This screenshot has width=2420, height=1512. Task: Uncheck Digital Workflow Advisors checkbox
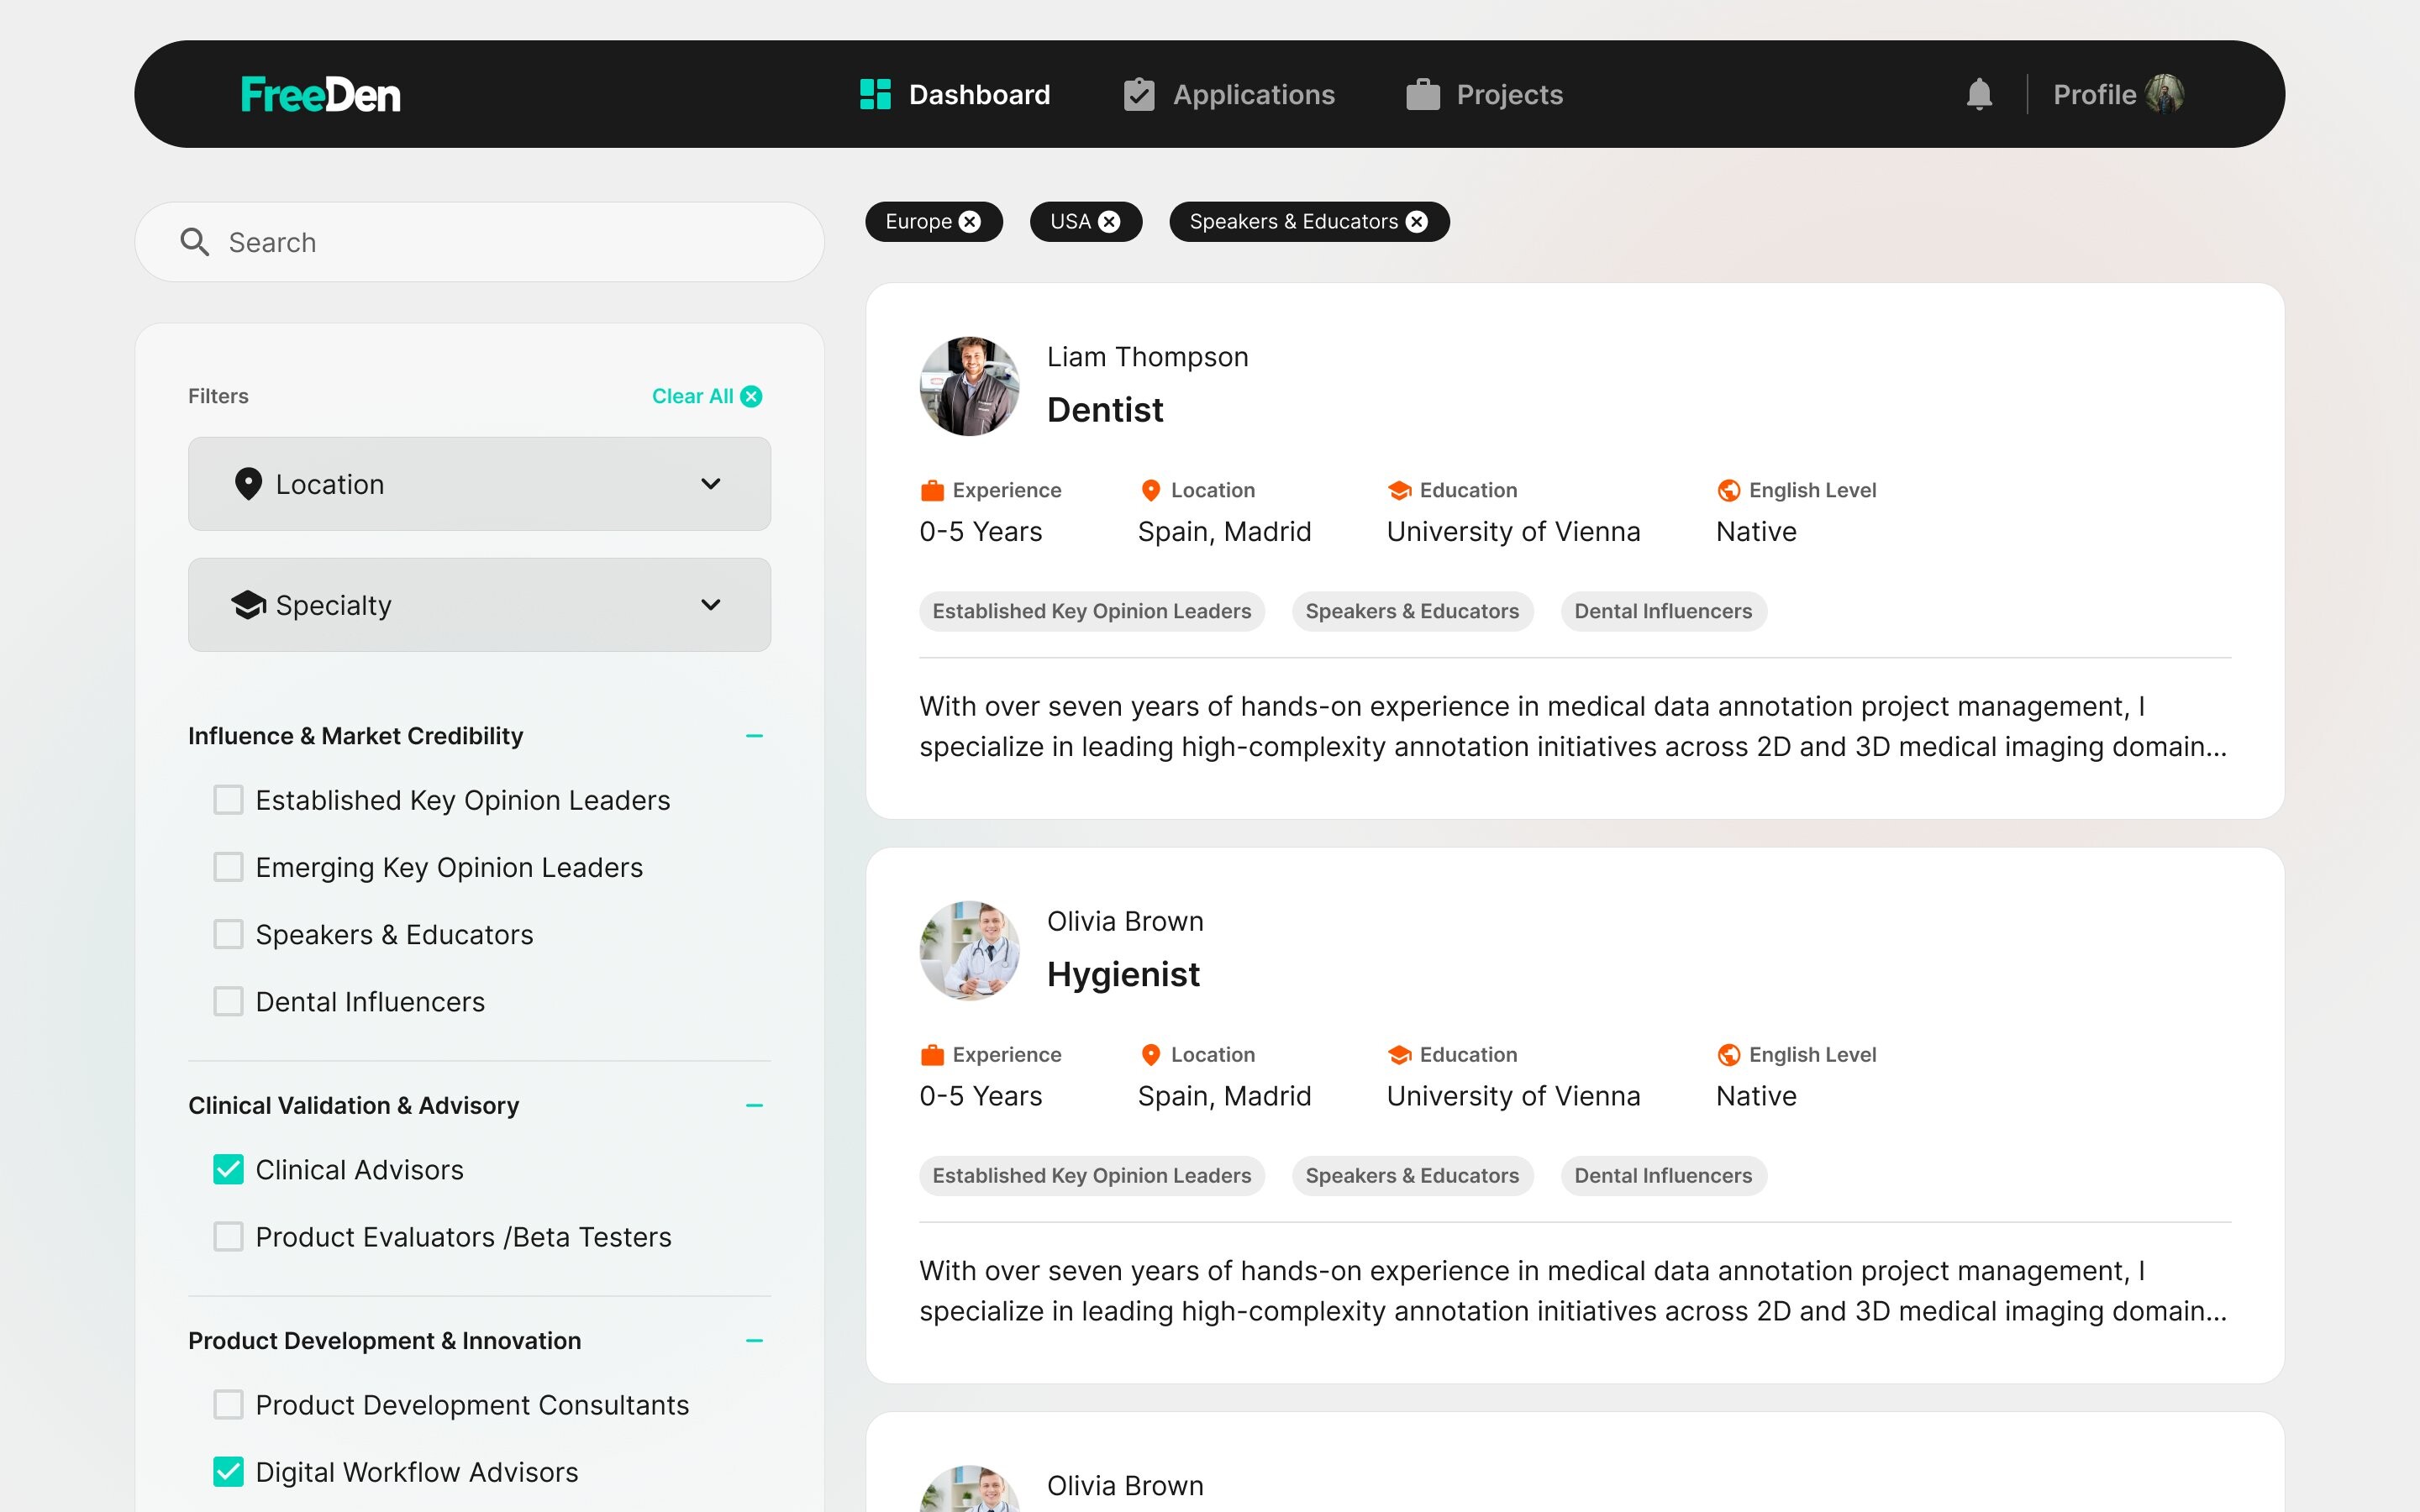(x=228, y=1472)
